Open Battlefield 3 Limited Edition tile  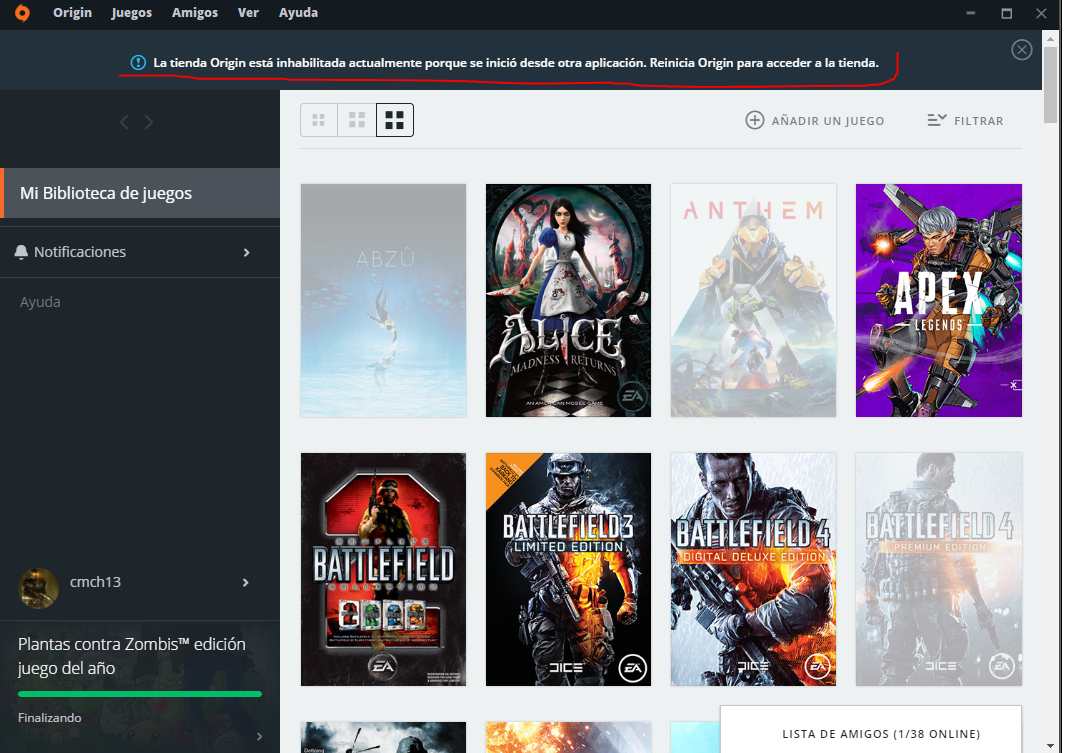[568, 569]
